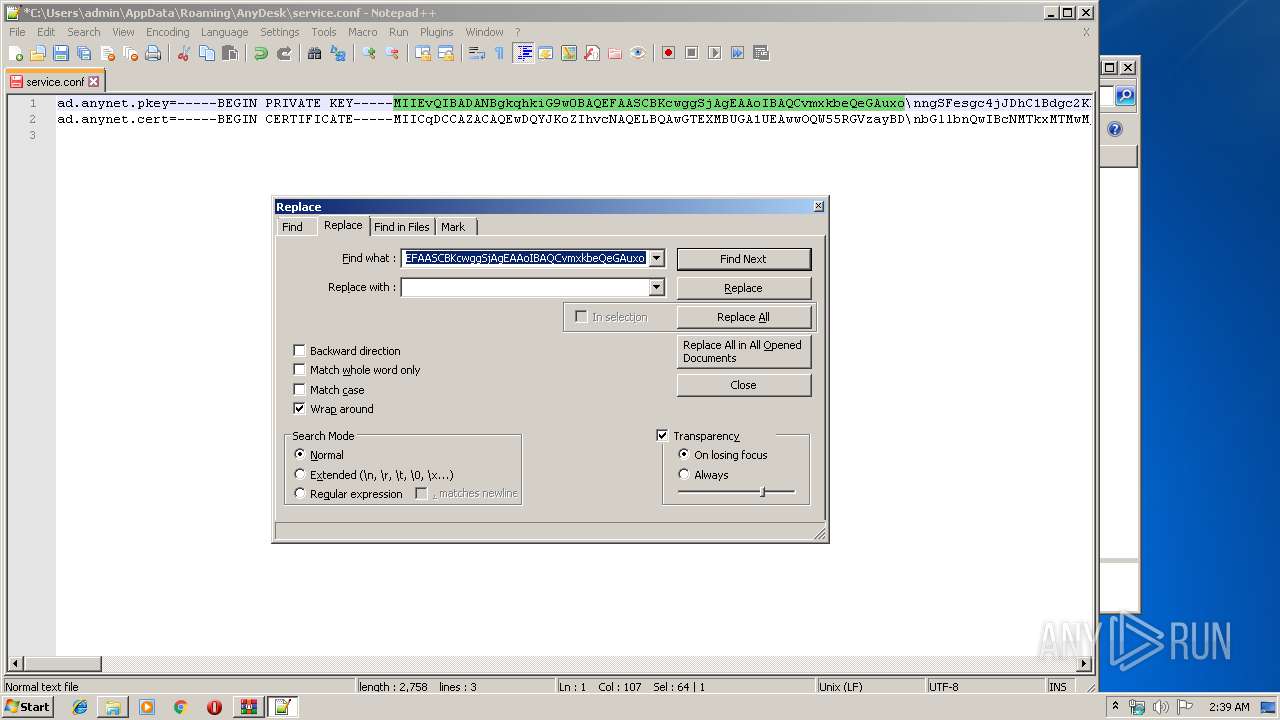This screenshot has width=1280, height=720.
Task: Start macro recording with the red dot icon
Action: pos(669,53)
